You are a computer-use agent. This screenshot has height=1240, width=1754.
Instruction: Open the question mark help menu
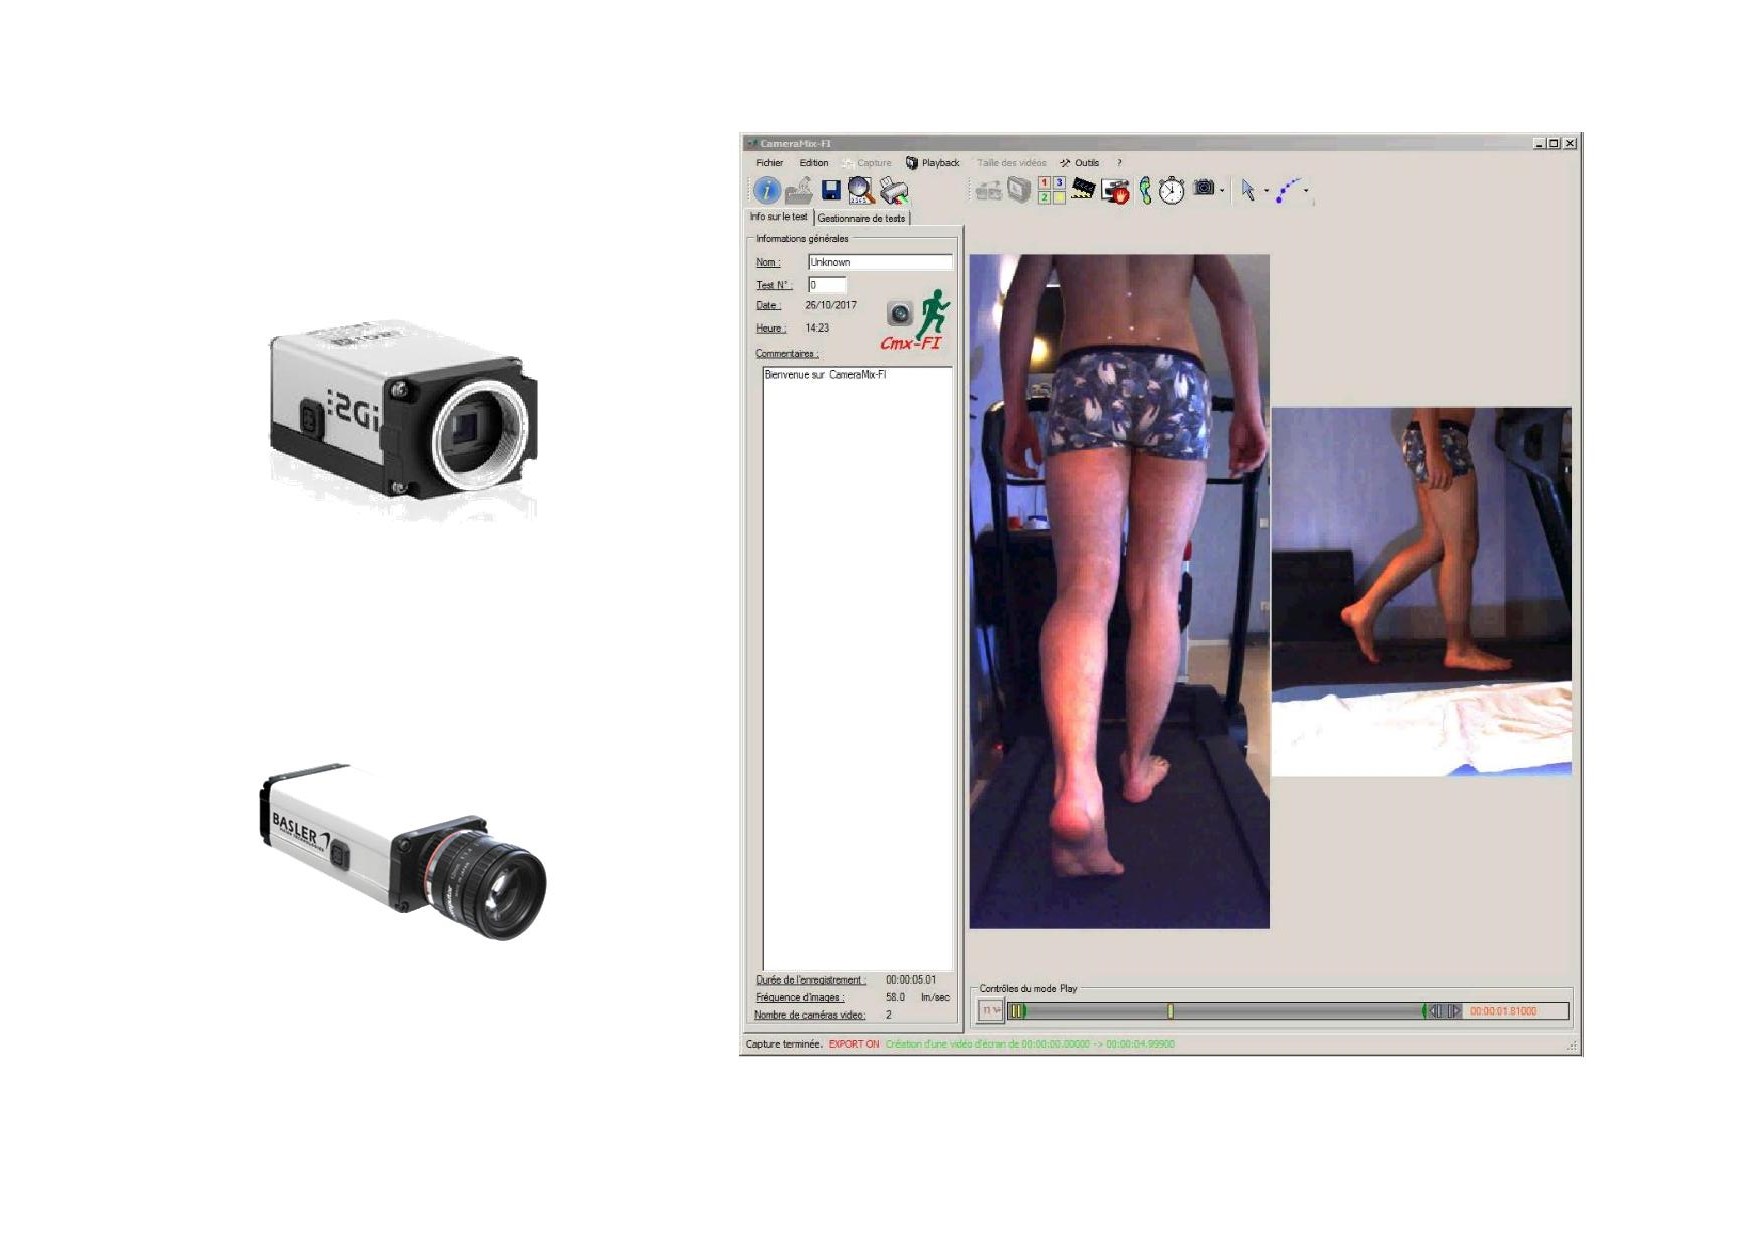tap(1119, 163)
